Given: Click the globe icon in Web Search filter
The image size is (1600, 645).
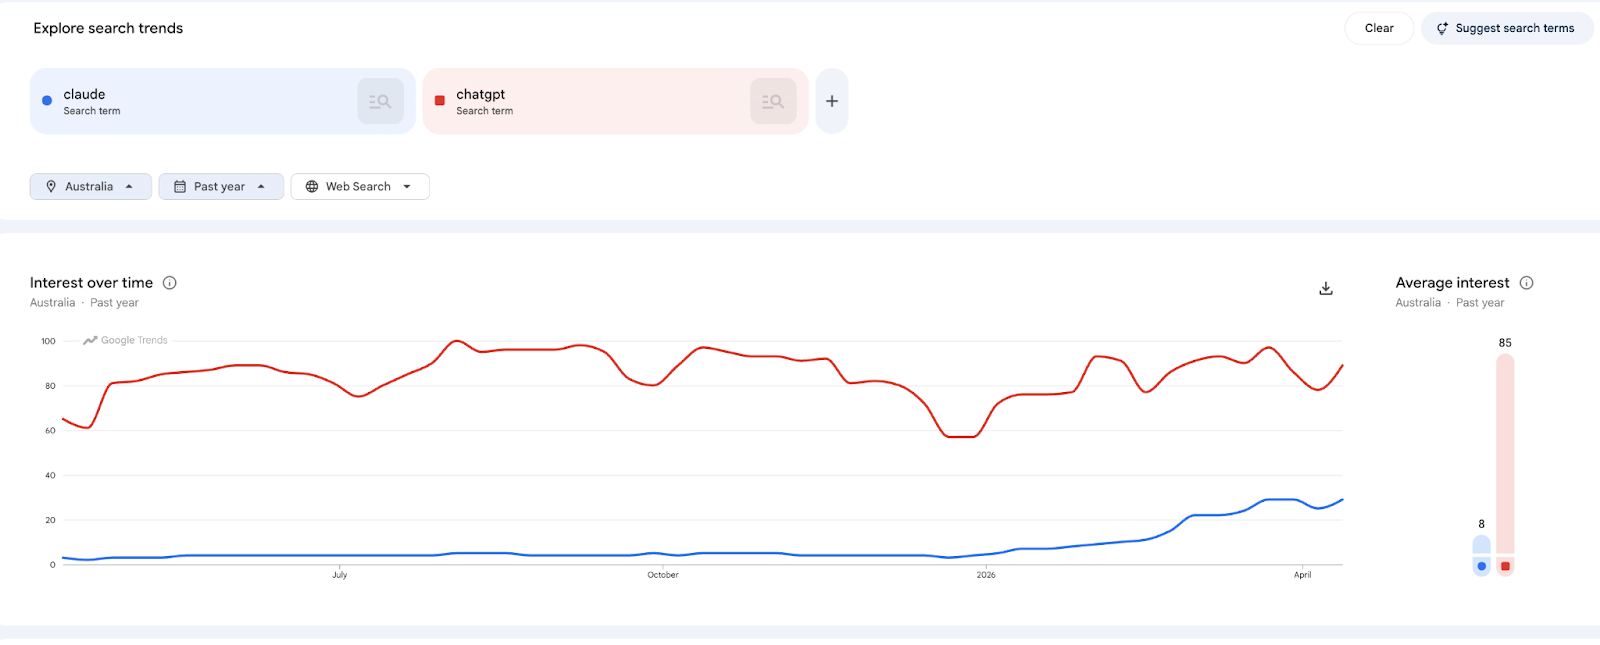Looking at the screenshot, I should (312, 187).
